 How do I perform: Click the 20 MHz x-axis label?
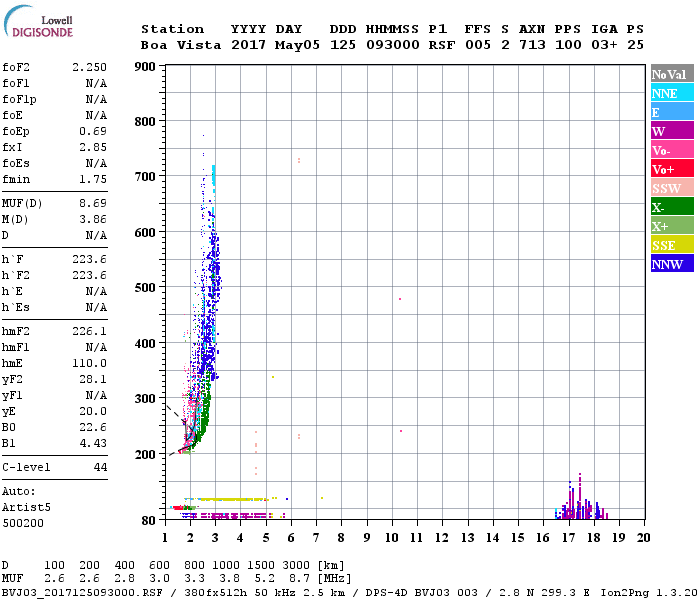[x=643, y=538]
